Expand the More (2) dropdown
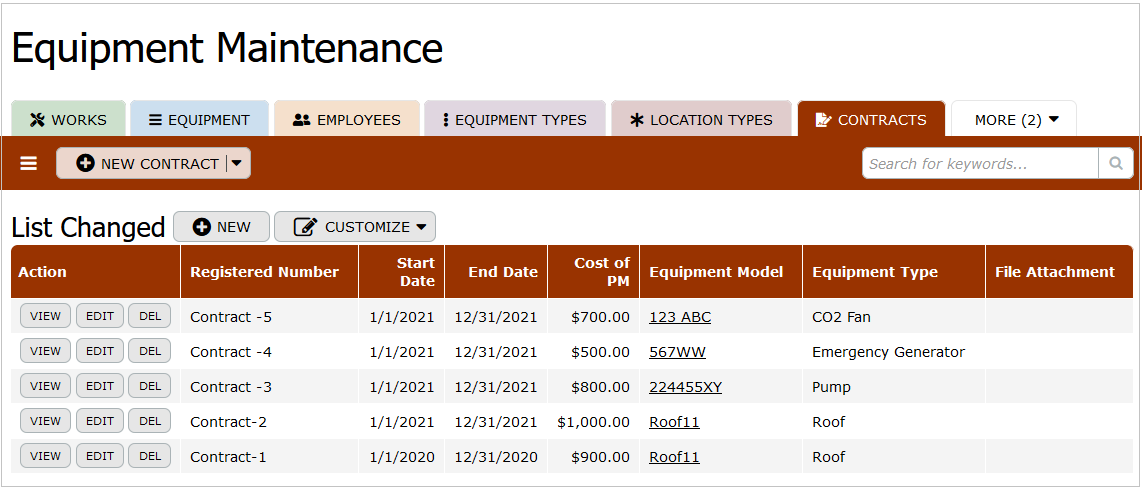1142x489 pixels. tap(1015, 120)
